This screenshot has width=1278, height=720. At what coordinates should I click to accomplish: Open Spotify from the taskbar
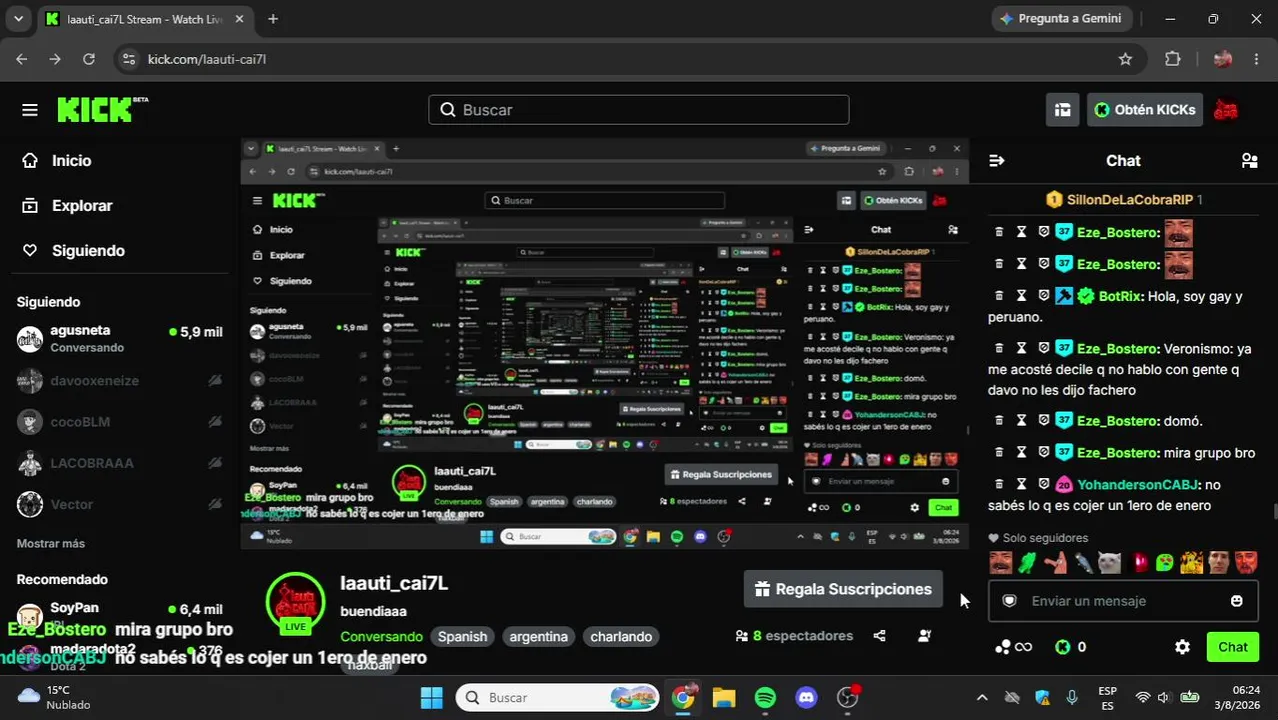click(x=765, y=698)
